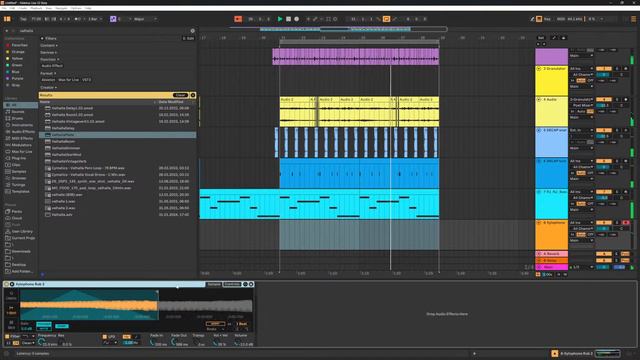This screenshot has width=640, height=360.
Task: Open the Create menu
Action: (23, 8)
